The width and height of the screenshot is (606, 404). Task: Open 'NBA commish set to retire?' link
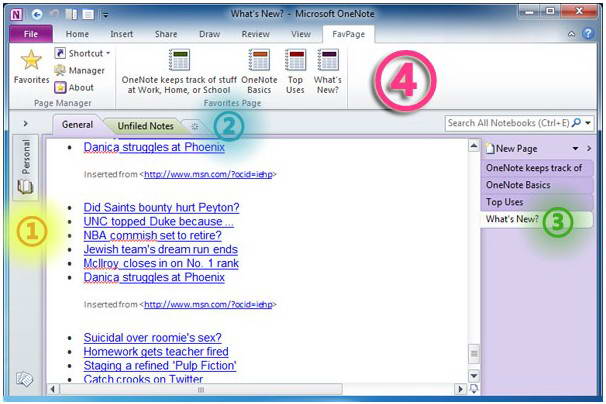(153, 235)
